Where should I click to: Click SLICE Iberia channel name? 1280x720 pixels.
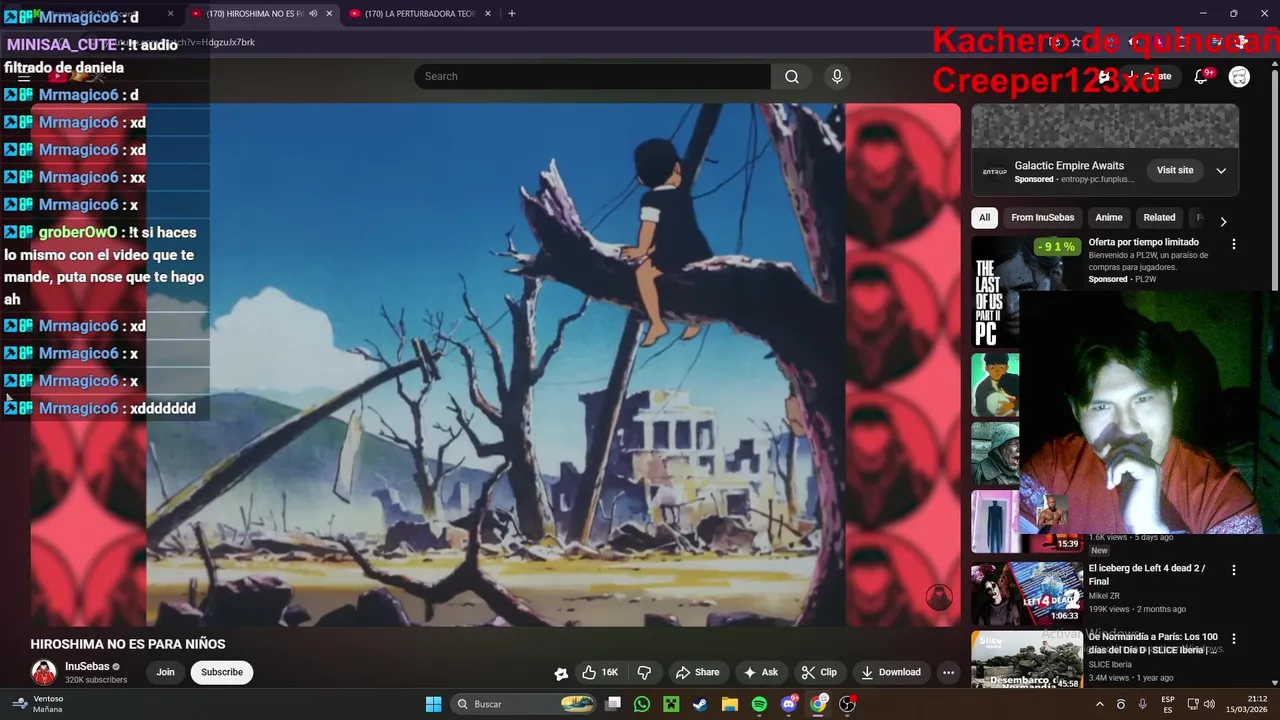click(1110, 664)
